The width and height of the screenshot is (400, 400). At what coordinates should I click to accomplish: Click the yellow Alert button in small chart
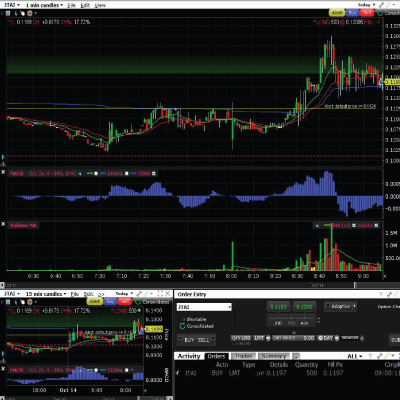(x=94, y=301)
